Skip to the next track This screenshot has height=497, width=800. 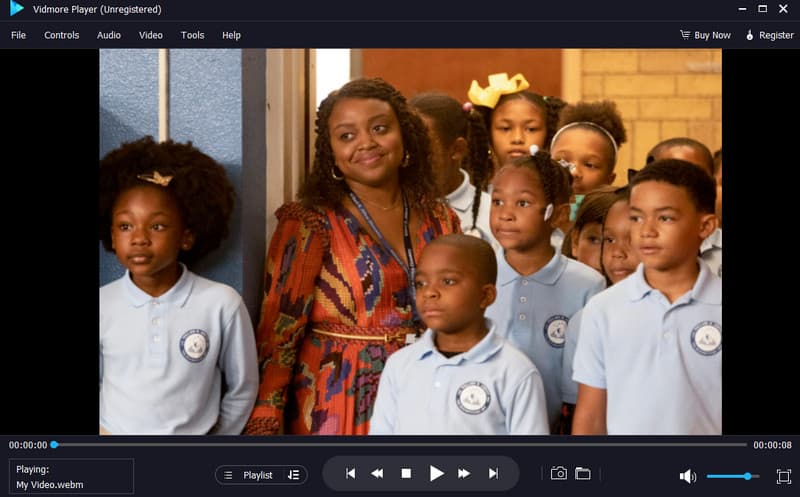click(493, 474)
